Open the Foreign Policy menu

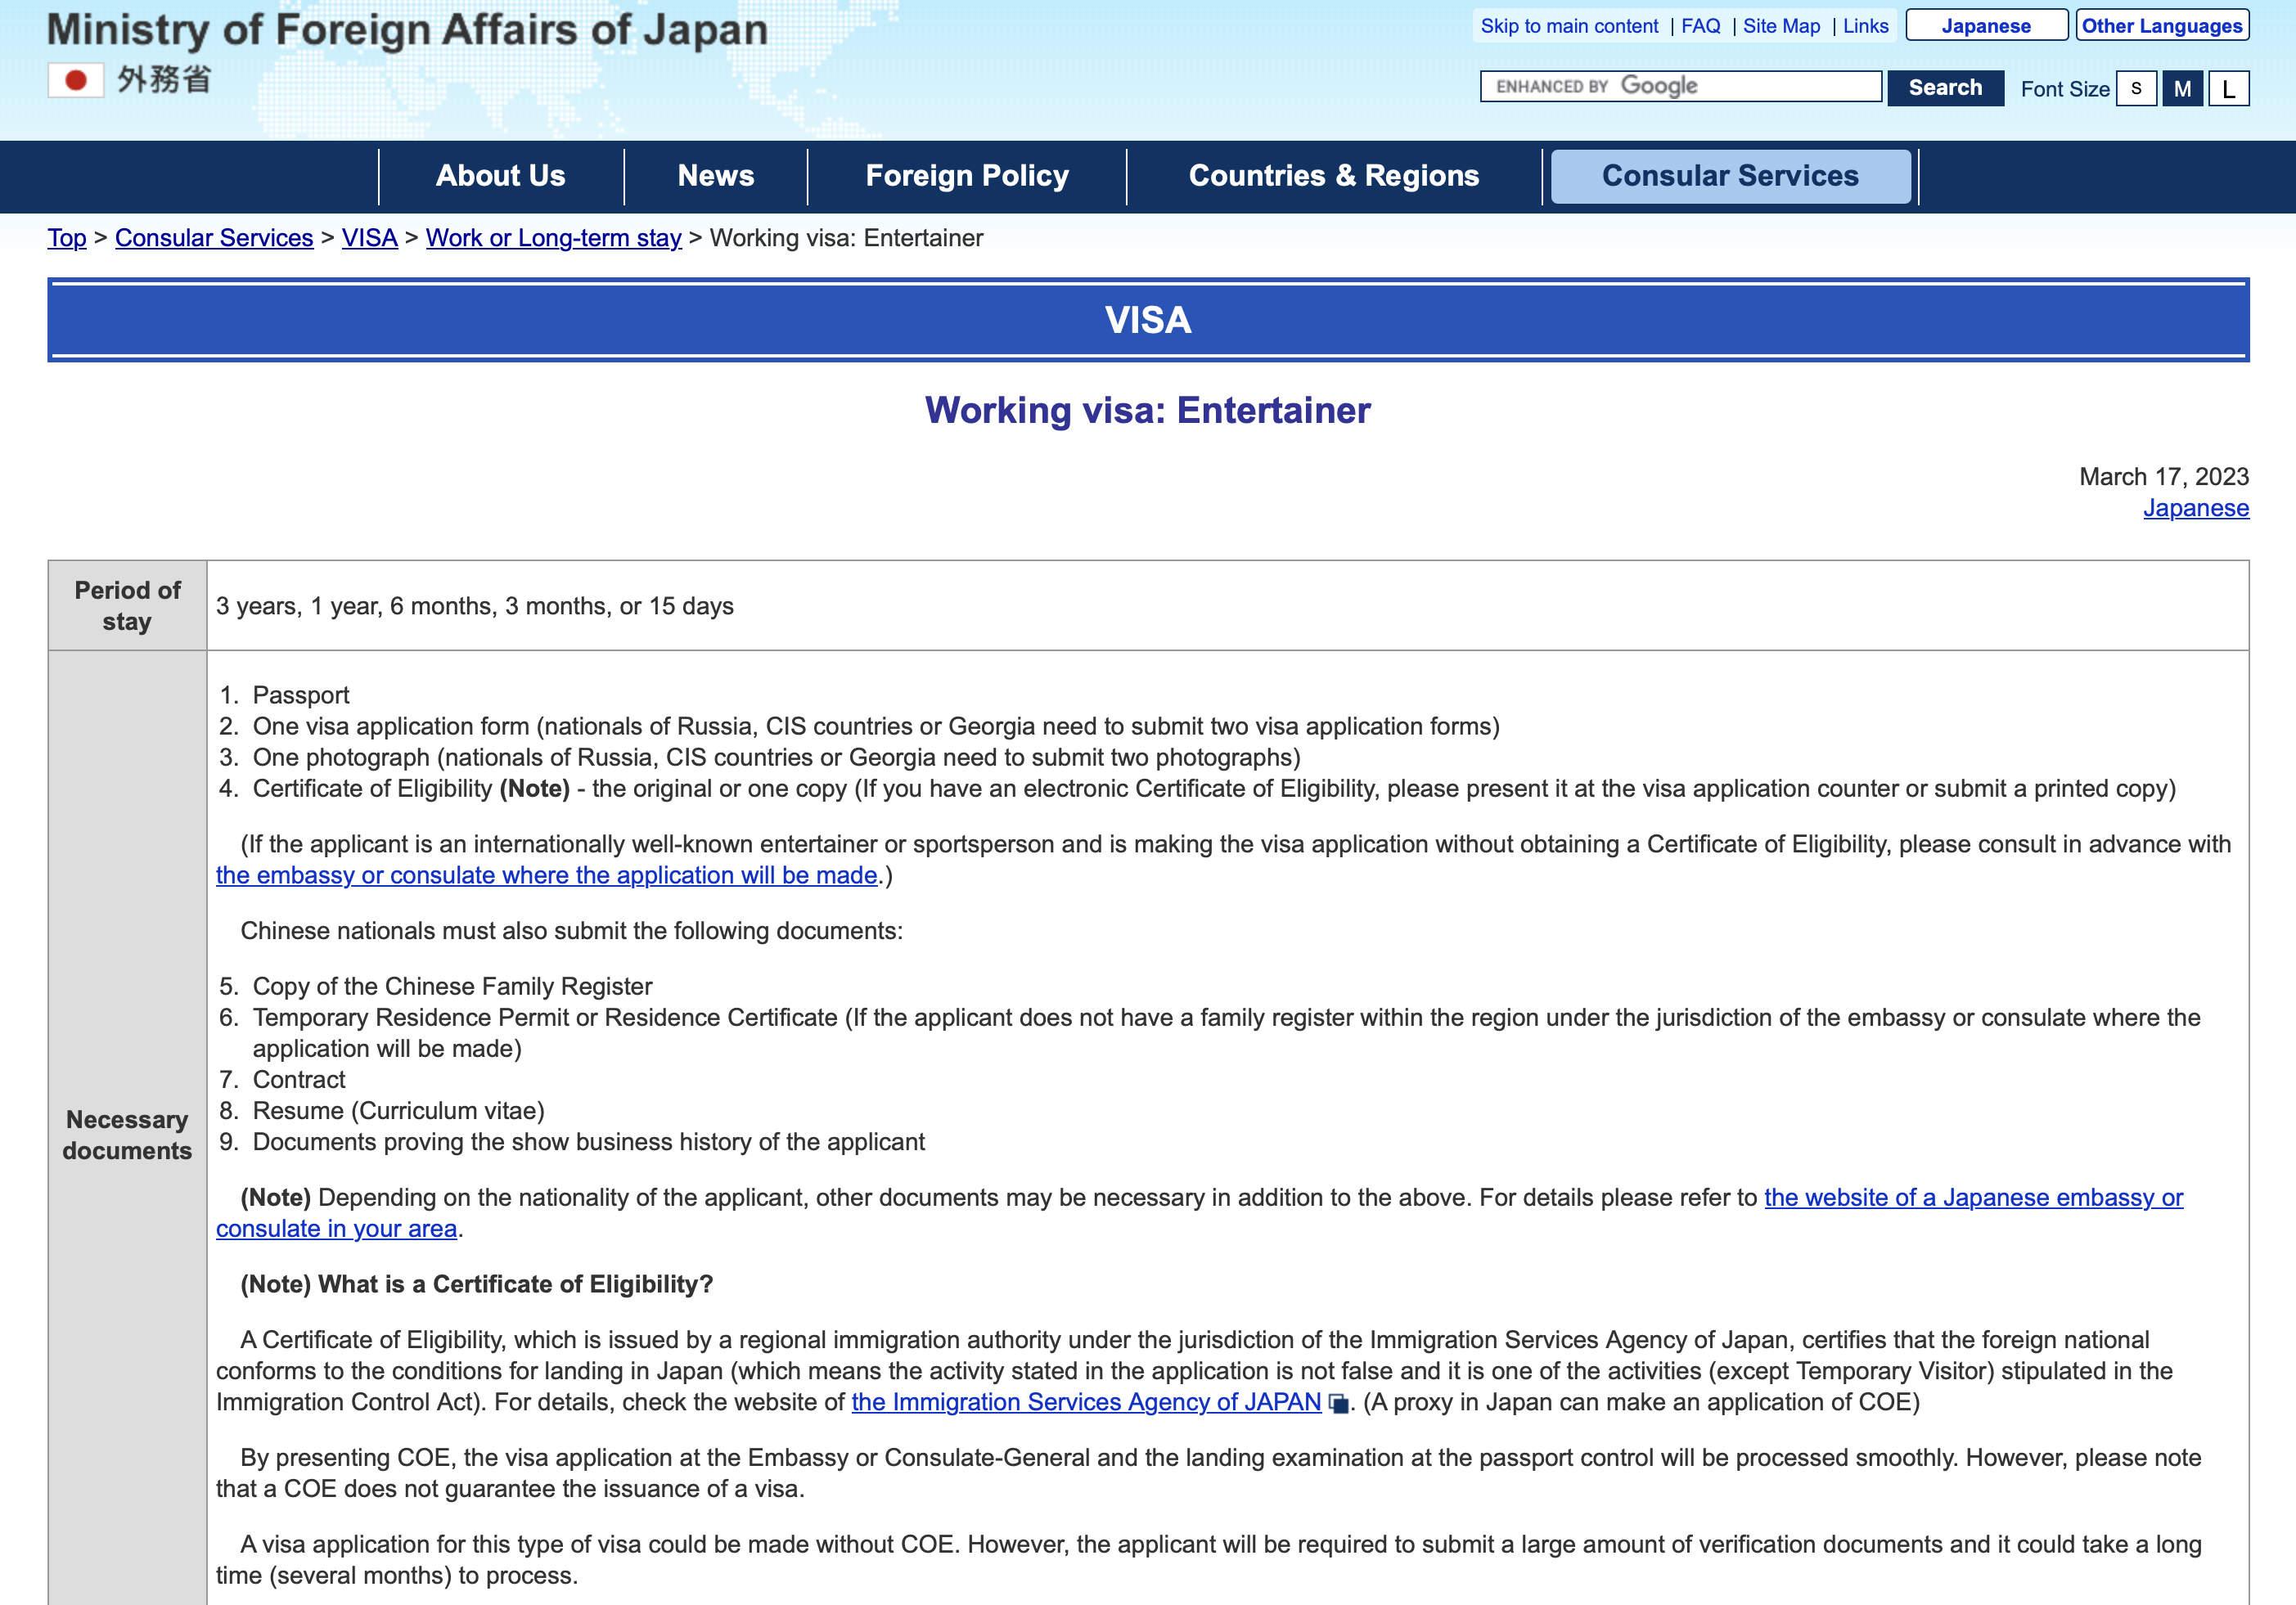click(x=966, y=176)
